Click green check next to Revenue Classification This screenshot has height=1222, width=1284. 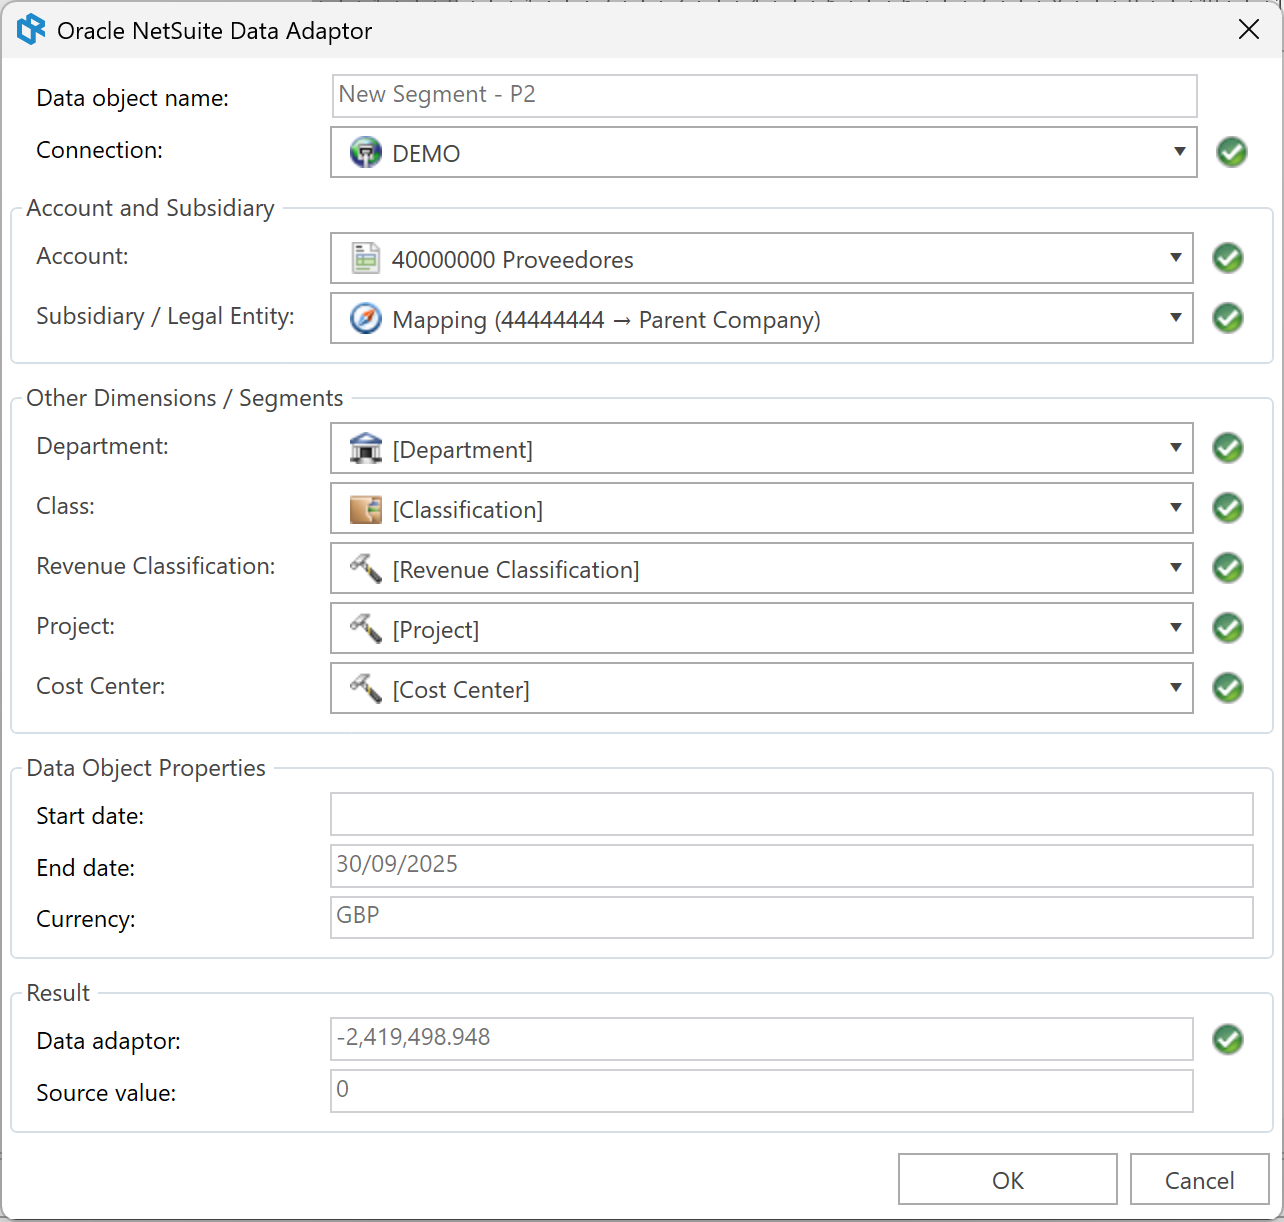click(1228, 568)
